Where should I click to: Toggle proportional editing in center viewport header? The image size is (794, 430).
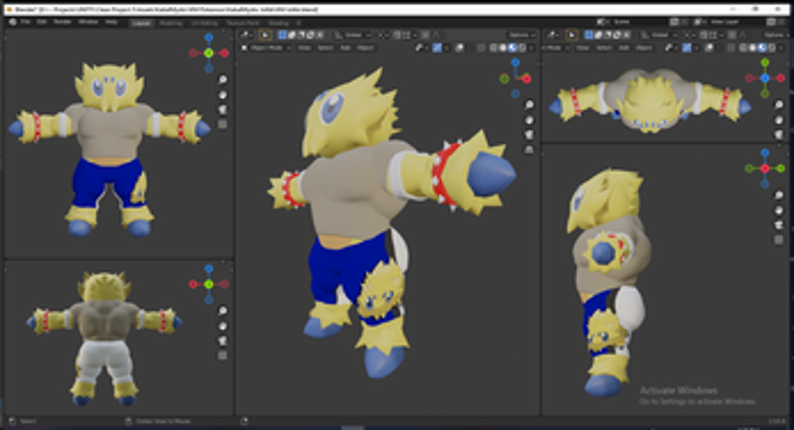click(x=425, y=35)
